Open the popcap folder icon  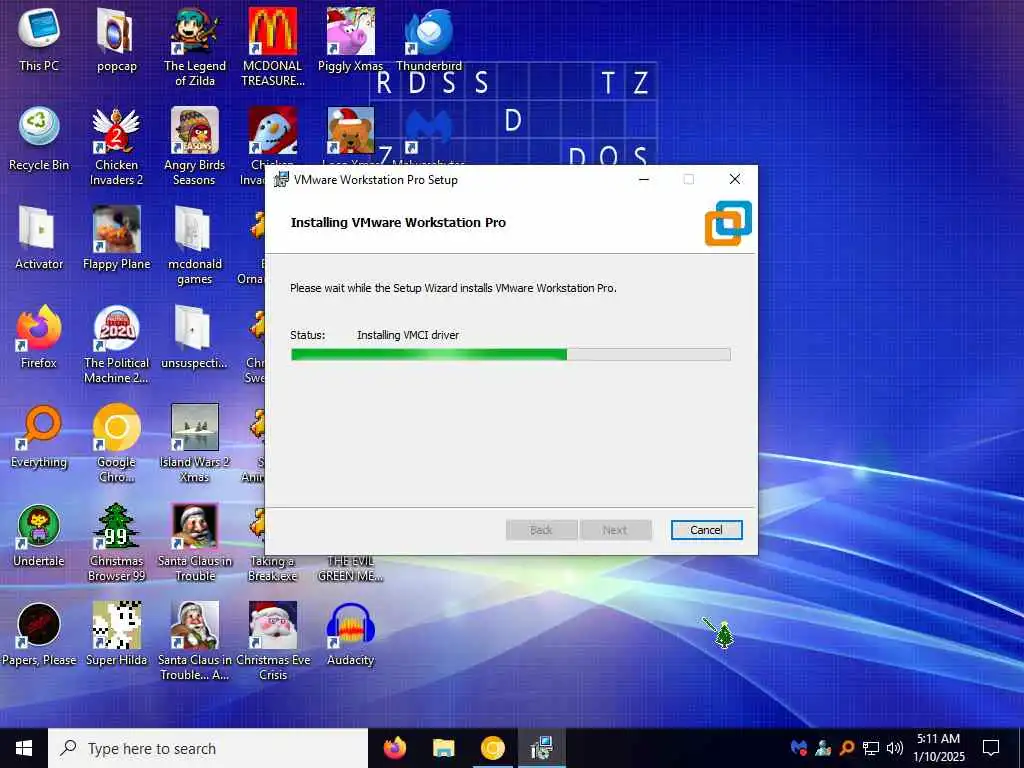tap(116, 39)
